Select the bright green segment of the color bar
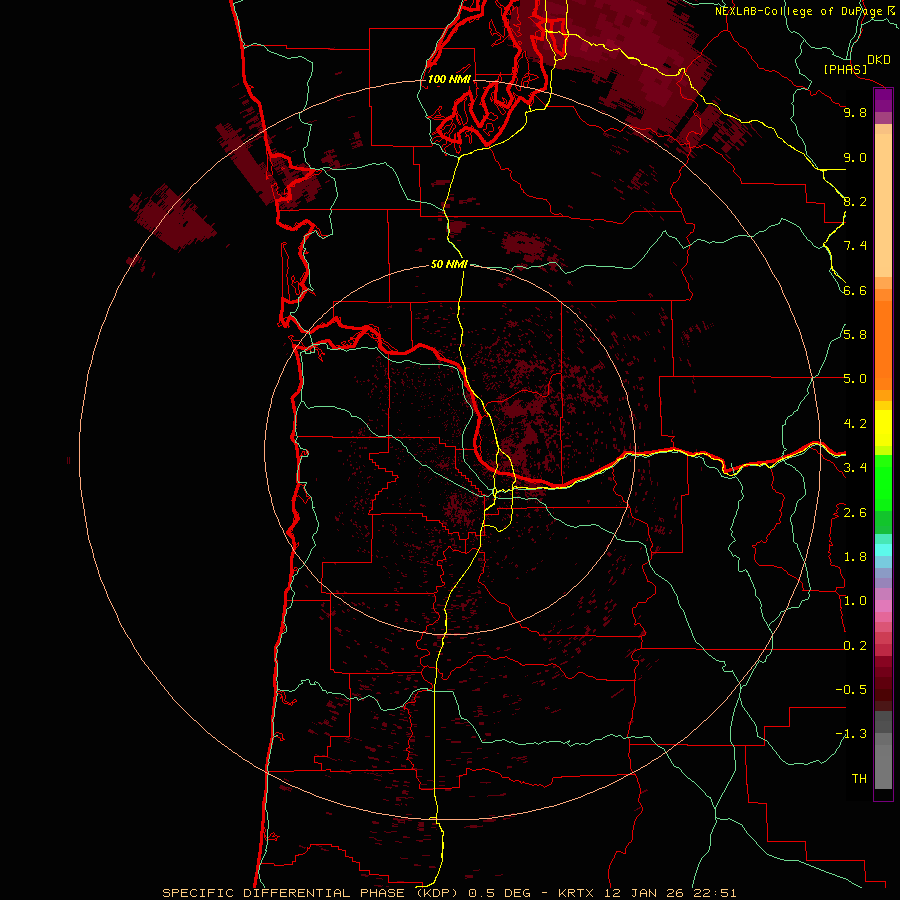 (883, 482)
